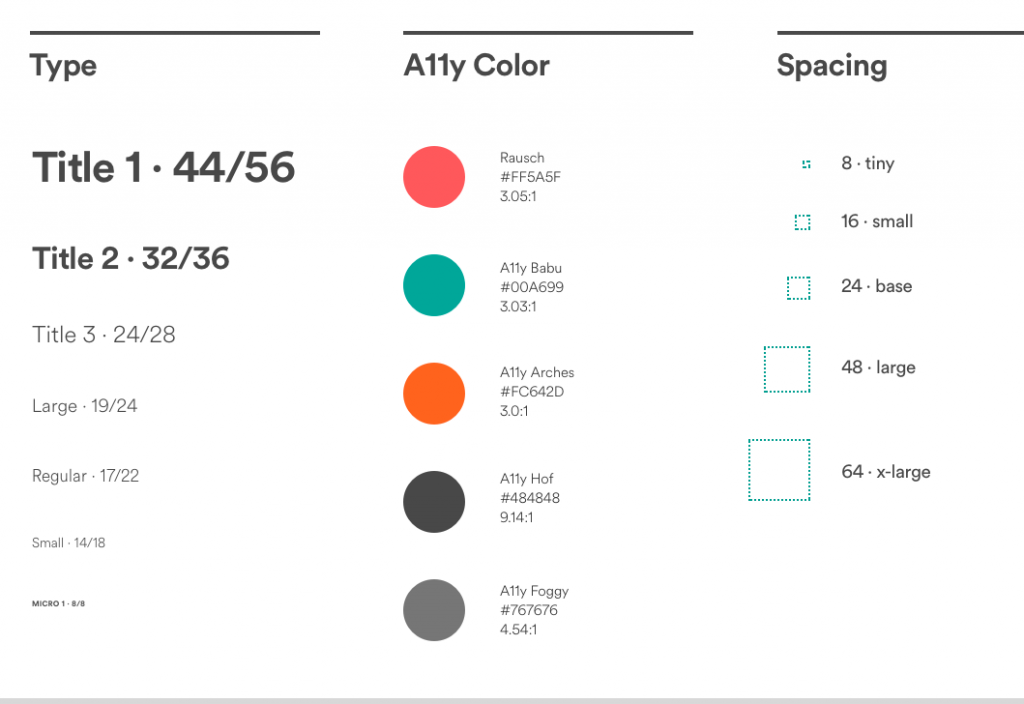Click the Title 3 · 24/28 sample

tap(104, 334)
